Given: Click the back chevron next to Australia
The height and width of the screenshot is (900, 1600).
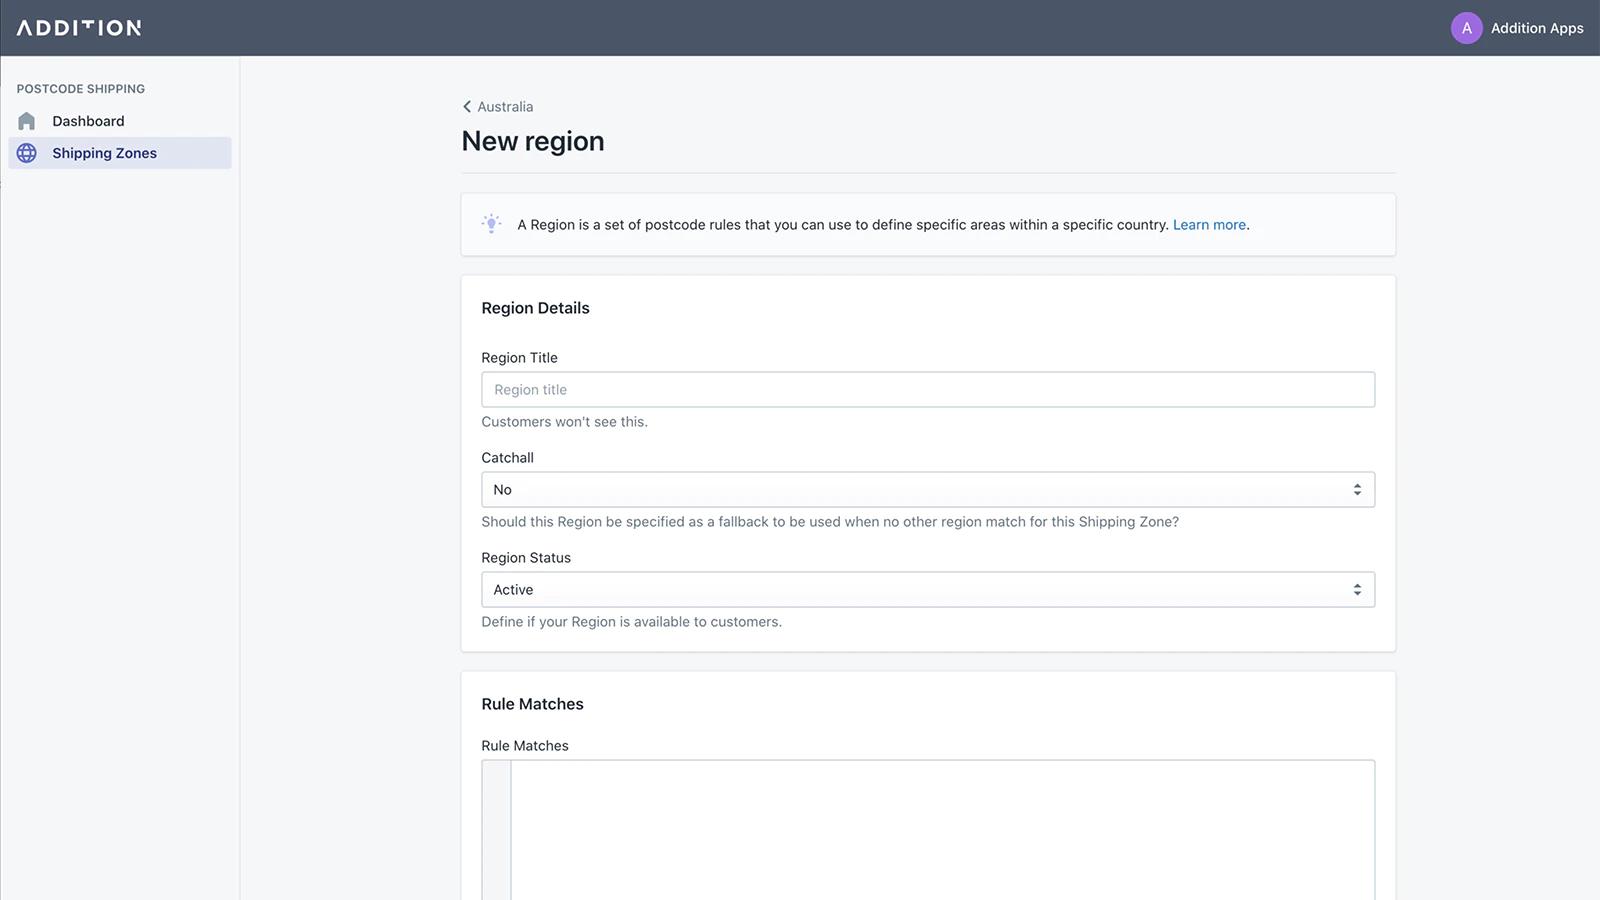Looking at the screenshot, I should [x=466, y=106].
